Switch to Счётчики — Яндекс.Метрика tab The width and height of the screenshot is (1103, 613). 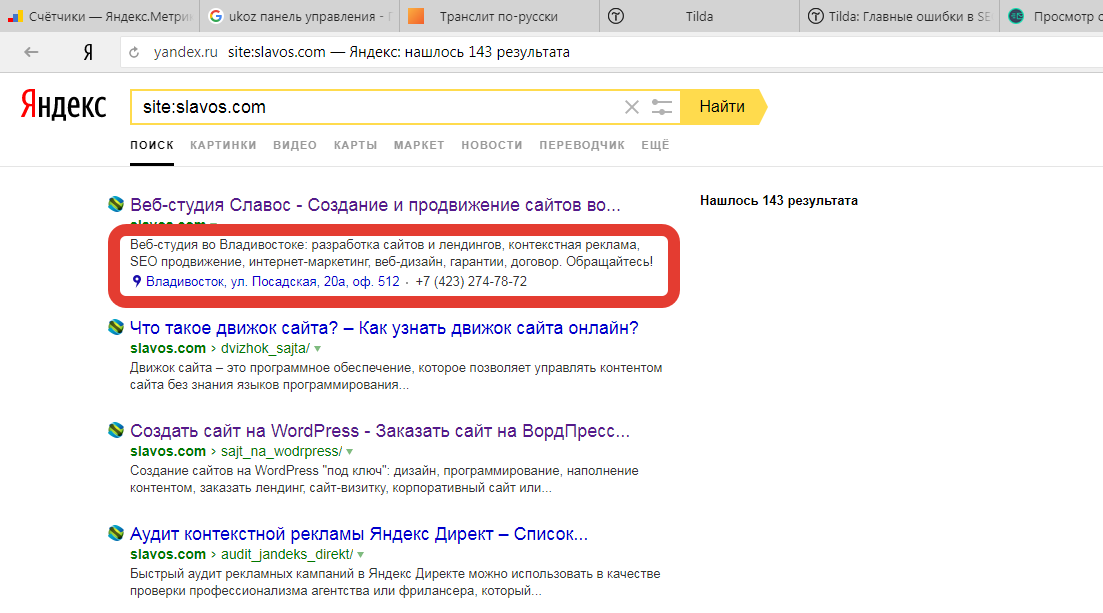point(100,16)
